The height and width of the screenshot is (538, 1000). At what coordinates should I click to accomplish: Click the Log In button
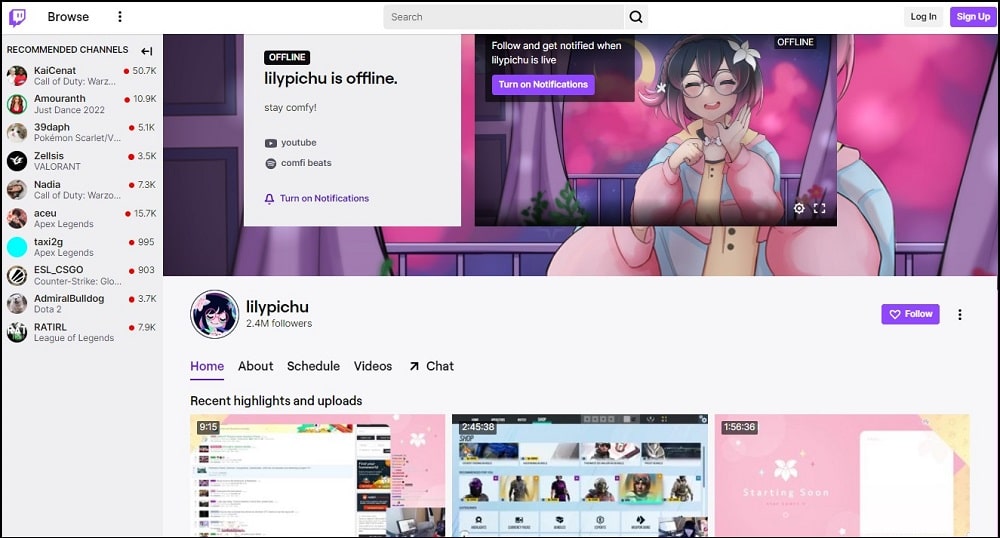(923, 17)
